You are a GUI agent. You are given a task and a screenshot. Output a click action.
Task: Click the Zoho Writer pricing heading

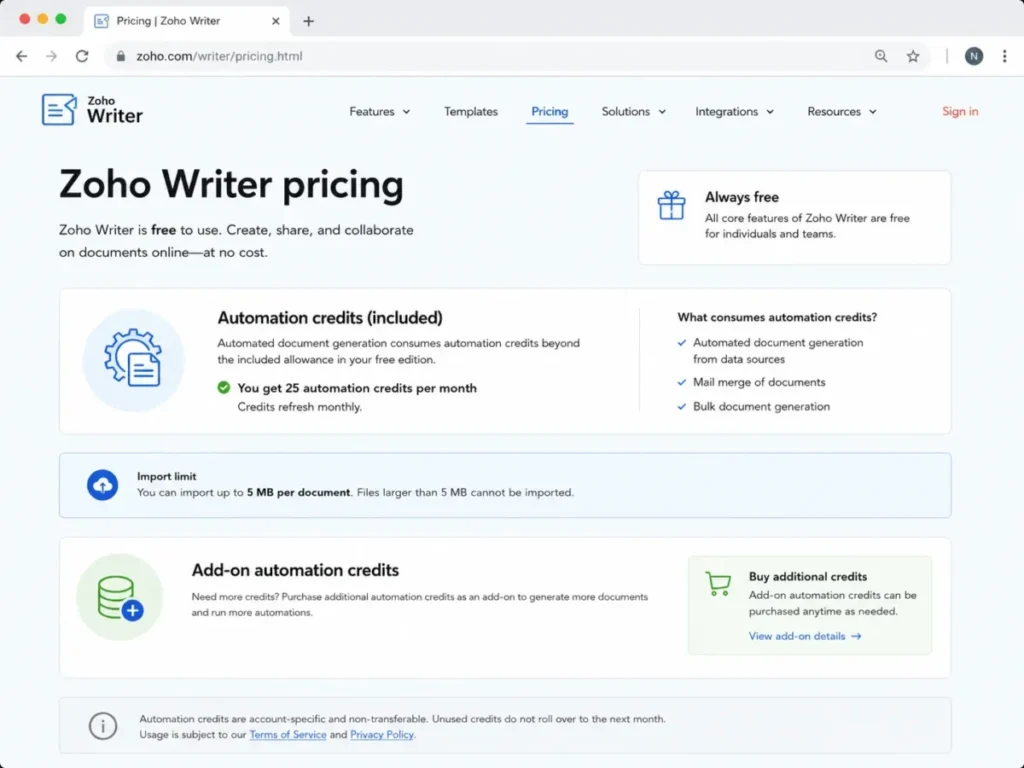pyautogui.click(x=231, y=185)
